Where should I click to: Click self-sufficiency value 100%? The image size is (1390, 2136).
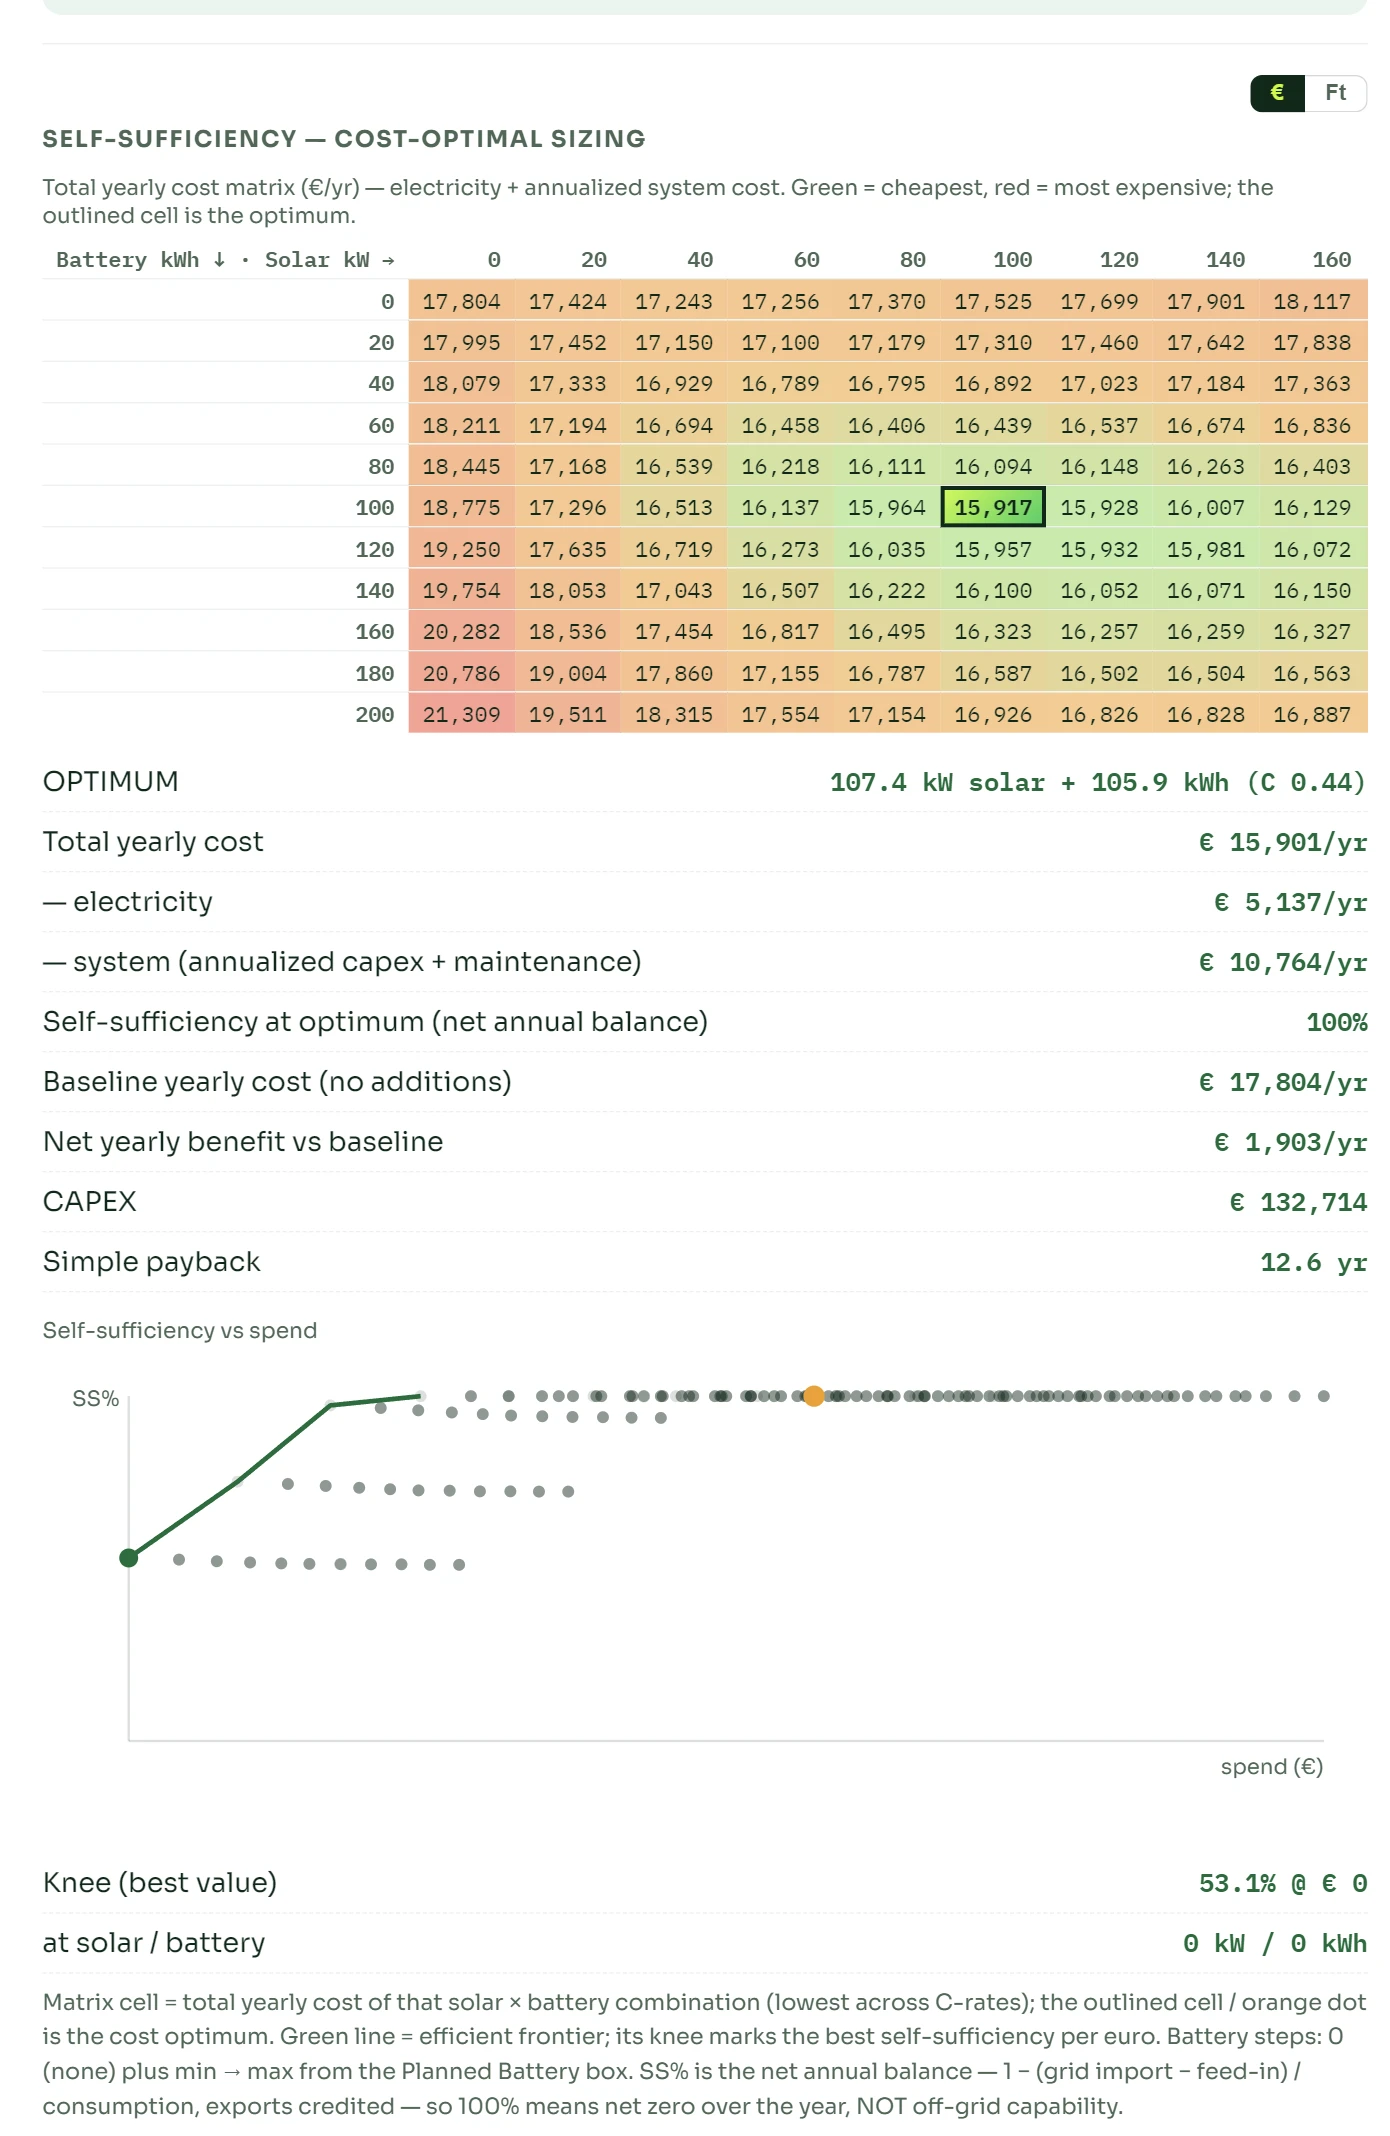[x=1337, y=1022]
